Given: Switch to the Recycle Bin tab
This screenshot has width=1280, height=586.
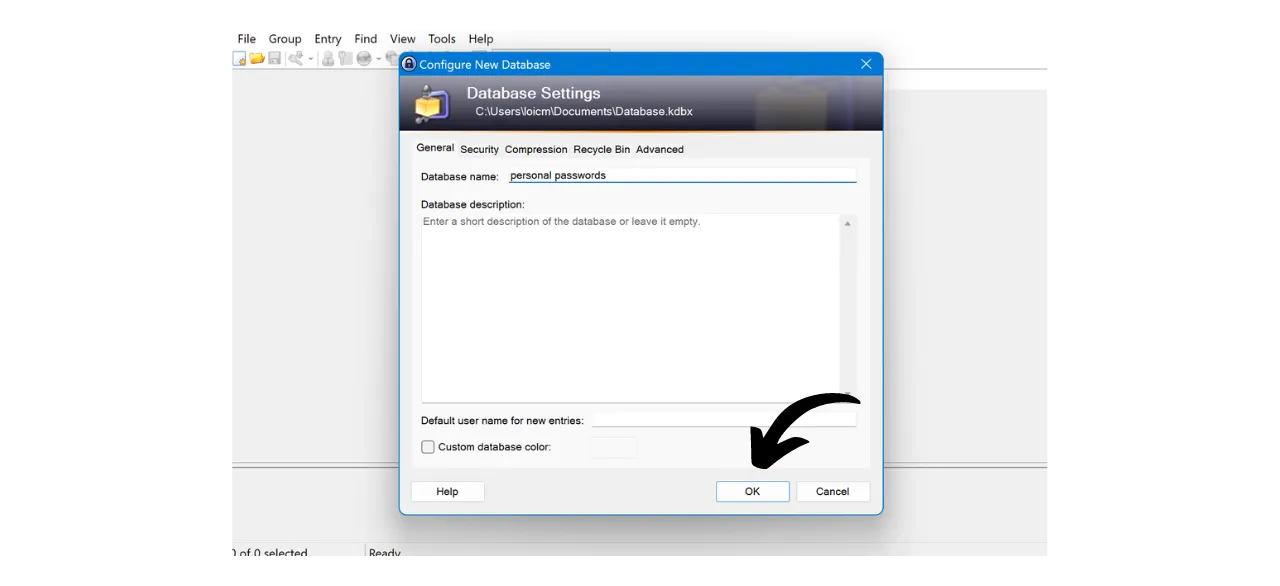Looking at the screenshot, I should coord(601,149).
